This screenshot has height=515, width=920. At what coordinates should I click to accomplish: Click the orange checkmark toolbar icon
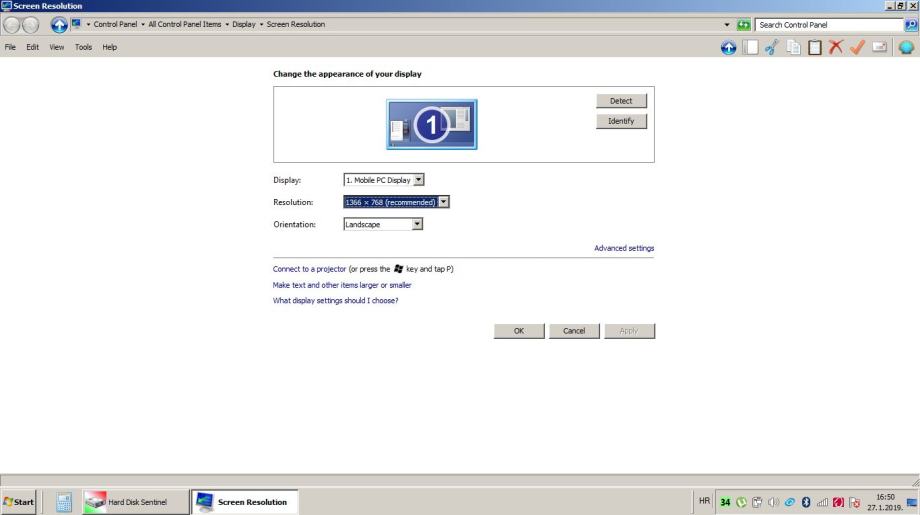[857, 48]
